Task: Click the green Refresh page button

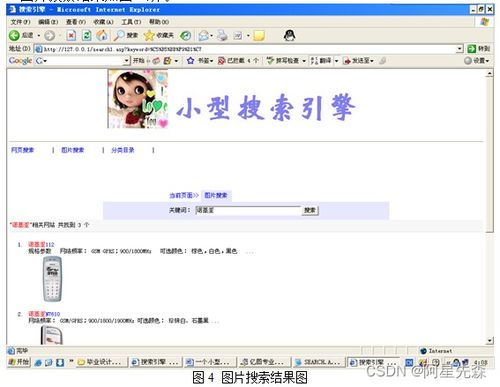Action: click(86, 35)
